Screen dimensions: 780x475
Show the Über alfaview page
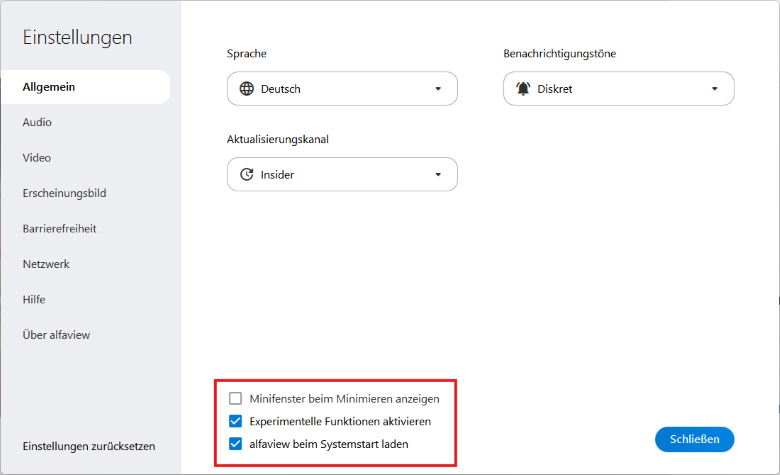[x=56, y=335]
